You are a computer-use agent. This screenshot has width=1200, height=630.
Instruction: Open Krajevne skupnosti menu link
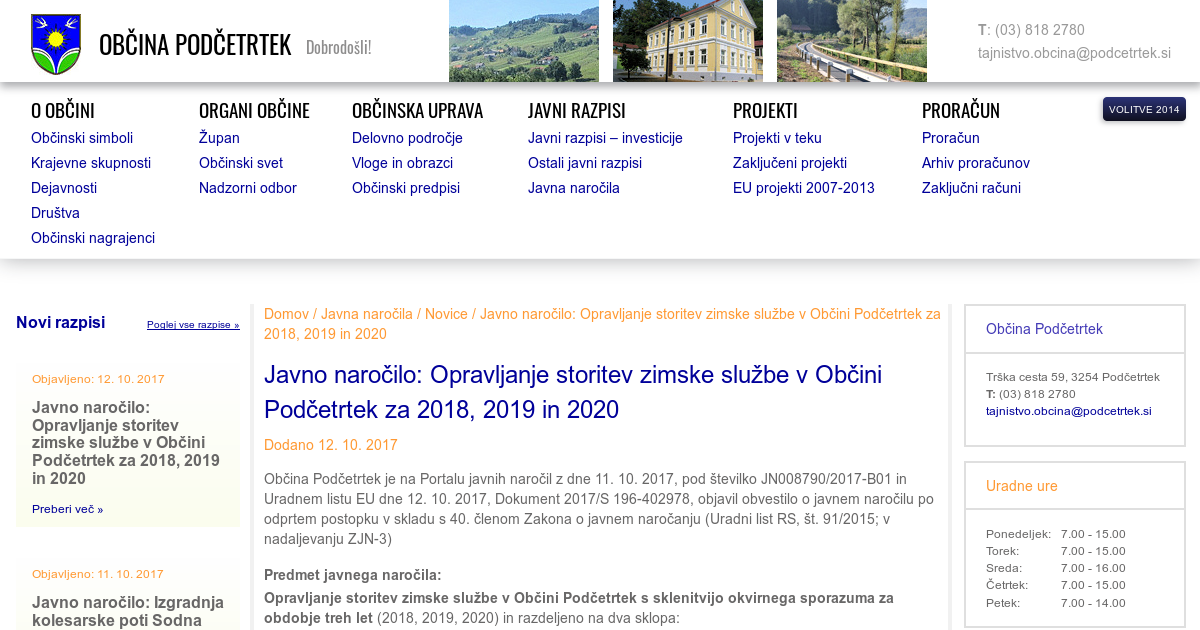point(91,163)
